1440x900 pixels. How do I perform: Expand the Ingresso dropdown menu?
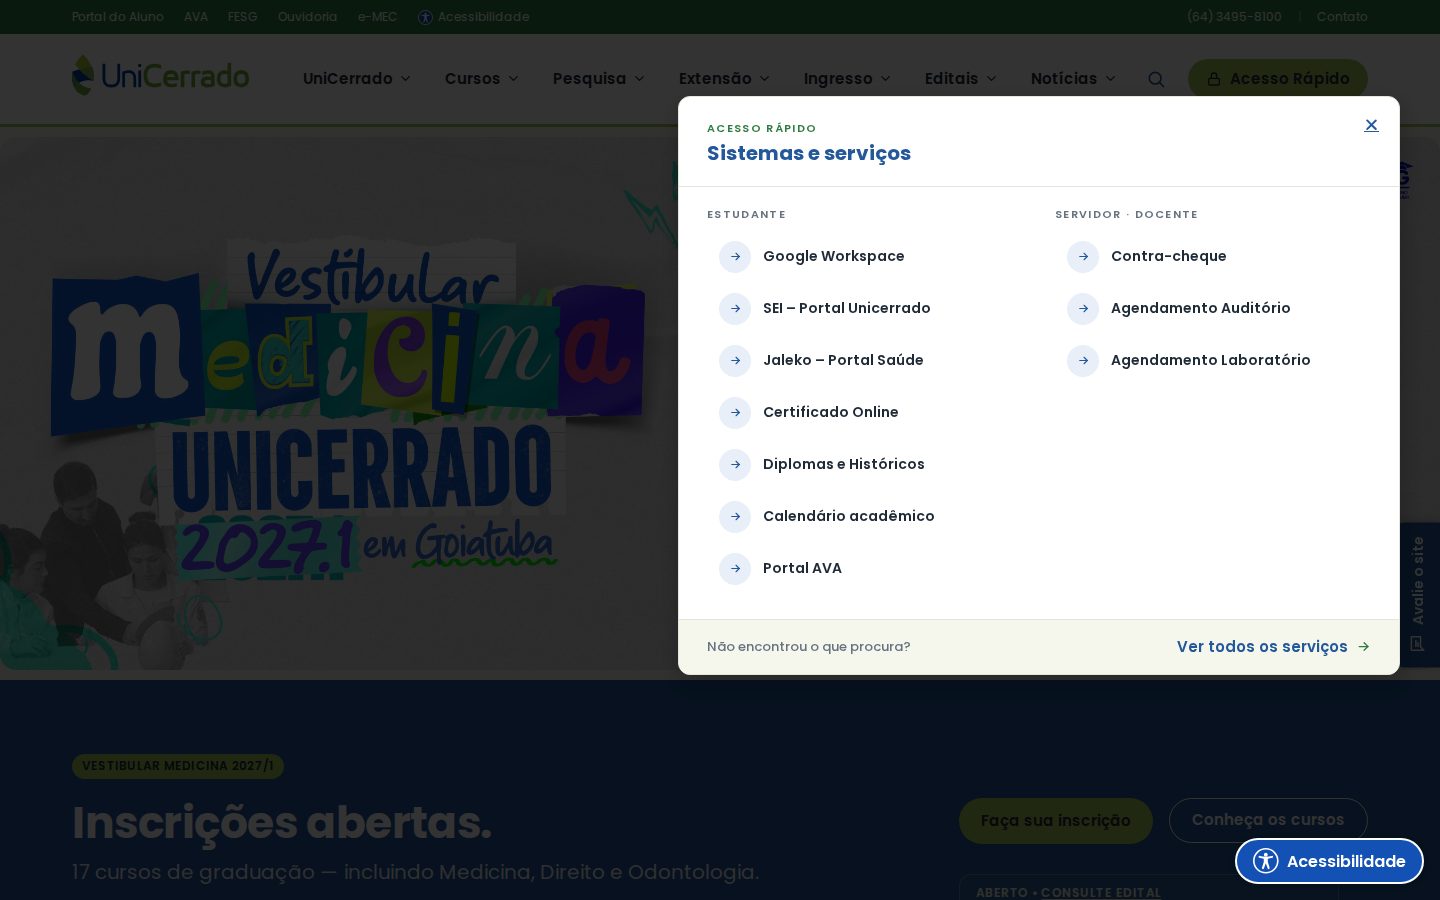(x=847, y=79)
